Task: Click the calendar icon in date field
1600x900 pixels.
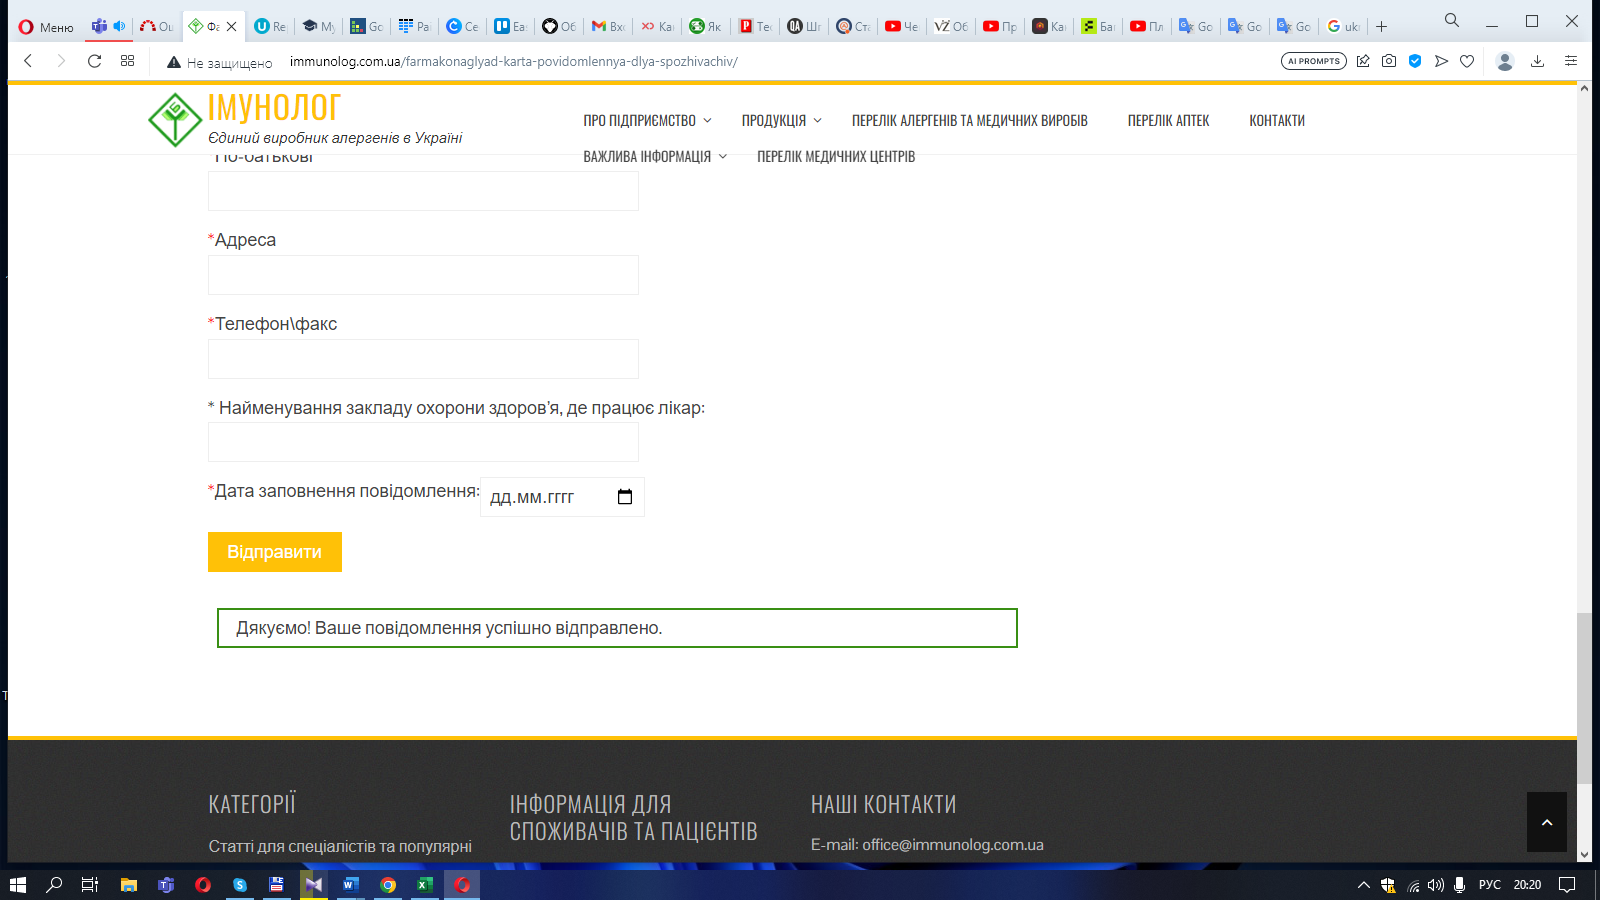Action: [625, 497]
